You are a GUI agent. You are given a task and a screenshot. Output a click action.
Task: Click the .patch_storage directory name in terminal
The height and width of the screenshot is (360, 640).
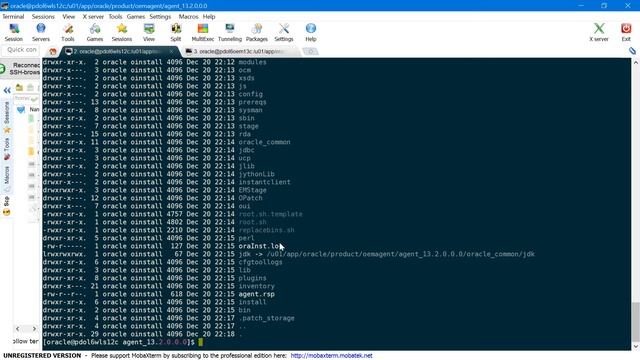(267, 318)
